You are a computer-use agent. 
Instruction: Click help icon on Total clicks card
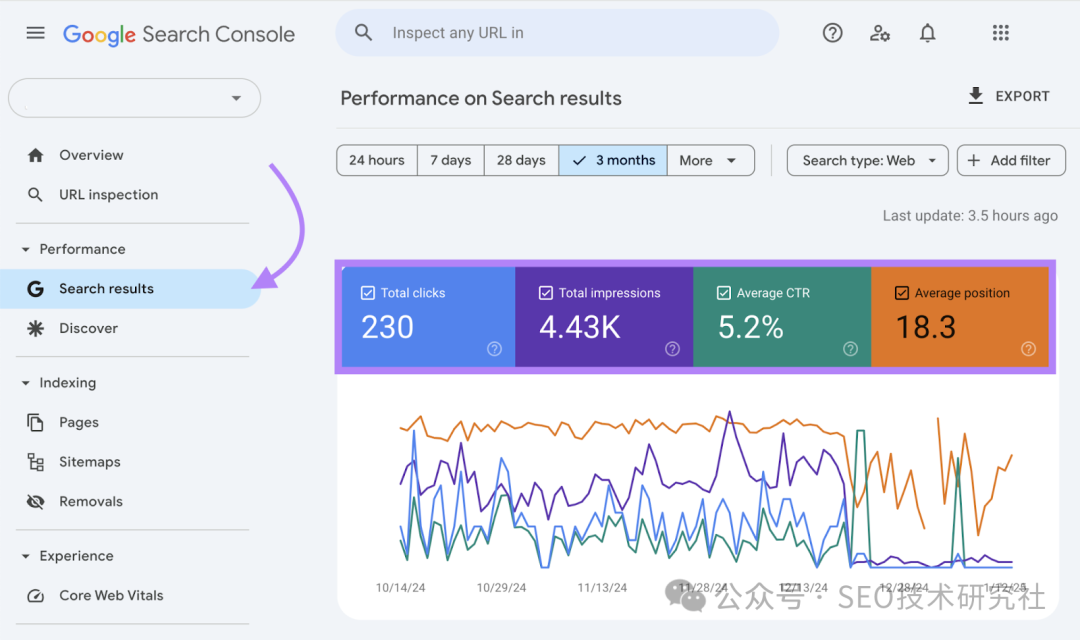point(495,349)
